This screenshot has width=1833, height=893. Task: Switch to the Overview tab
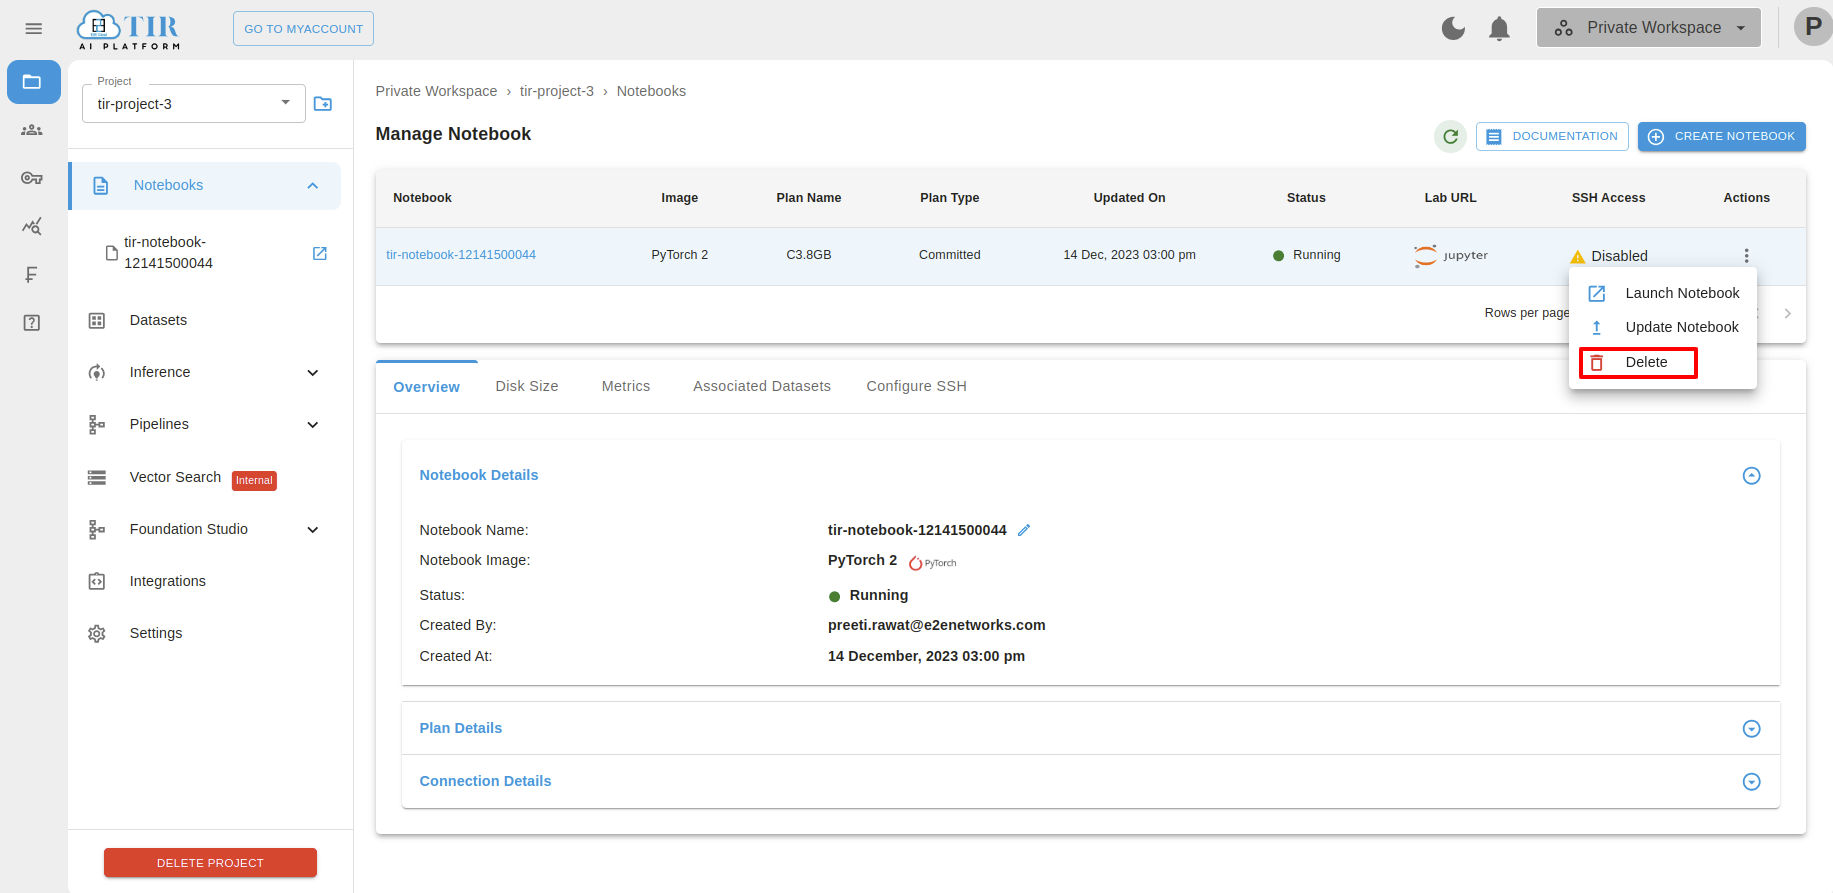point(427,387)
